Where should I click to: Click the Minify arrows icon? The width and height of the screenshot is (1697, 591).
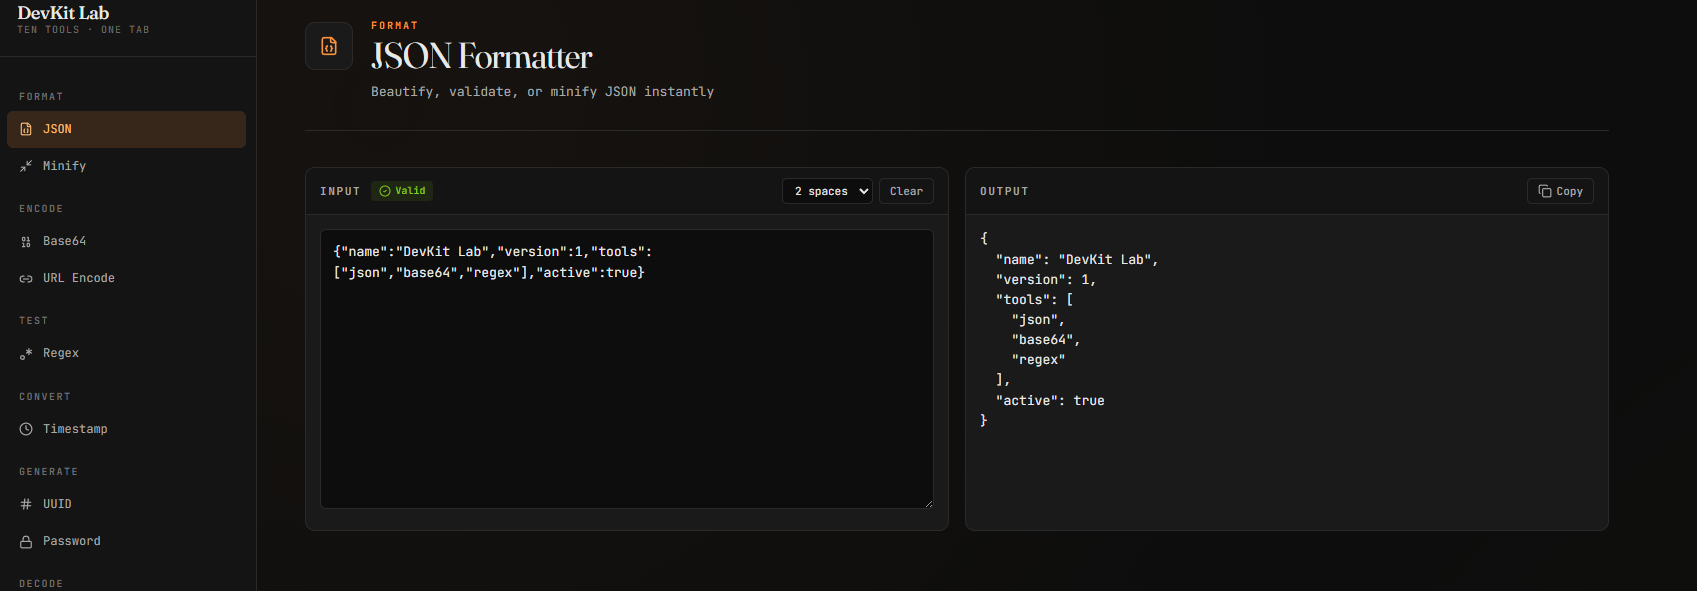26,166
